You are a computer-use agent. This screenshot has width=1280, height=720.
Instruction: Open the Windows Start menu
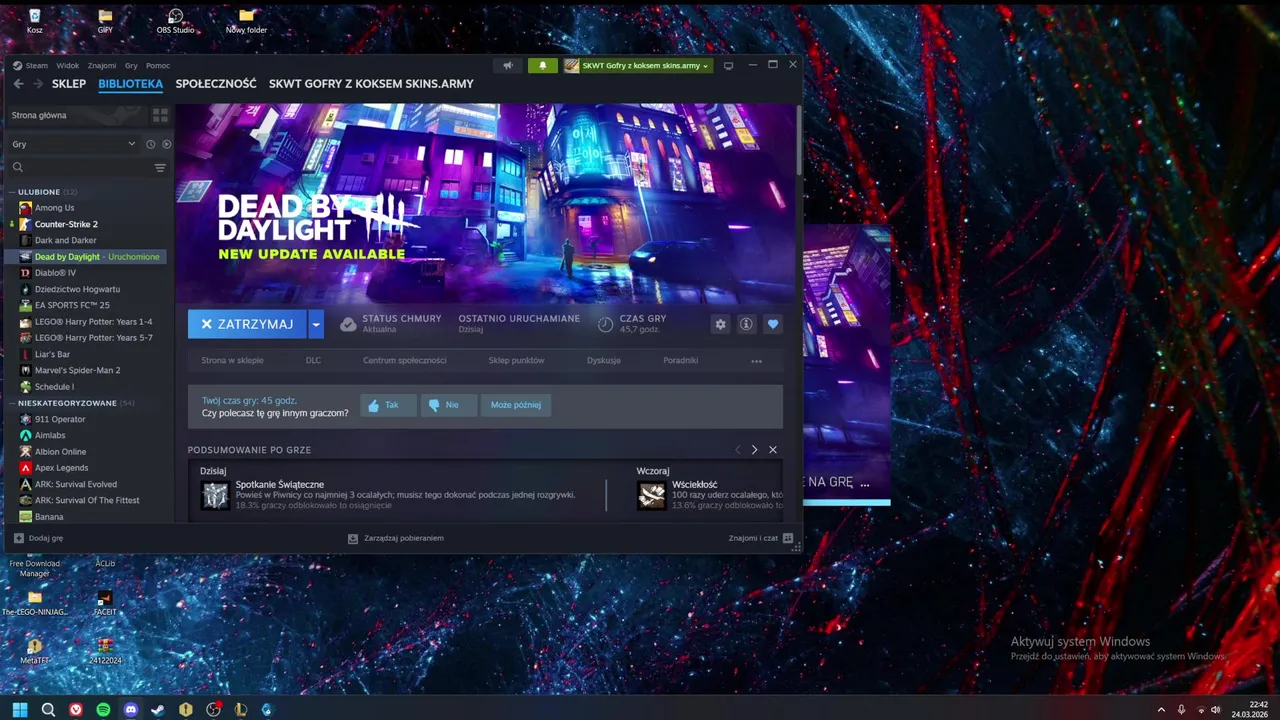point(20,710)
